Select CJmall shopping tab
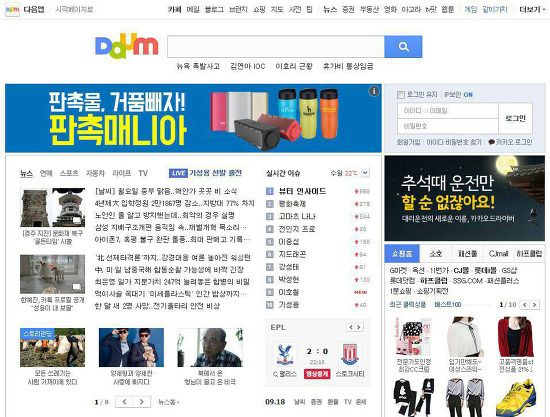550x417 pixels. [x=498, y=254]
